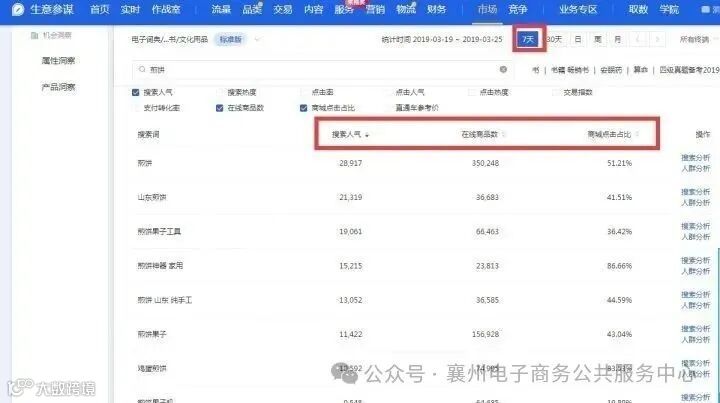Open 产品洞察 in the sidebar
This screenshot has width=720, height=403.
pos(58,87)
